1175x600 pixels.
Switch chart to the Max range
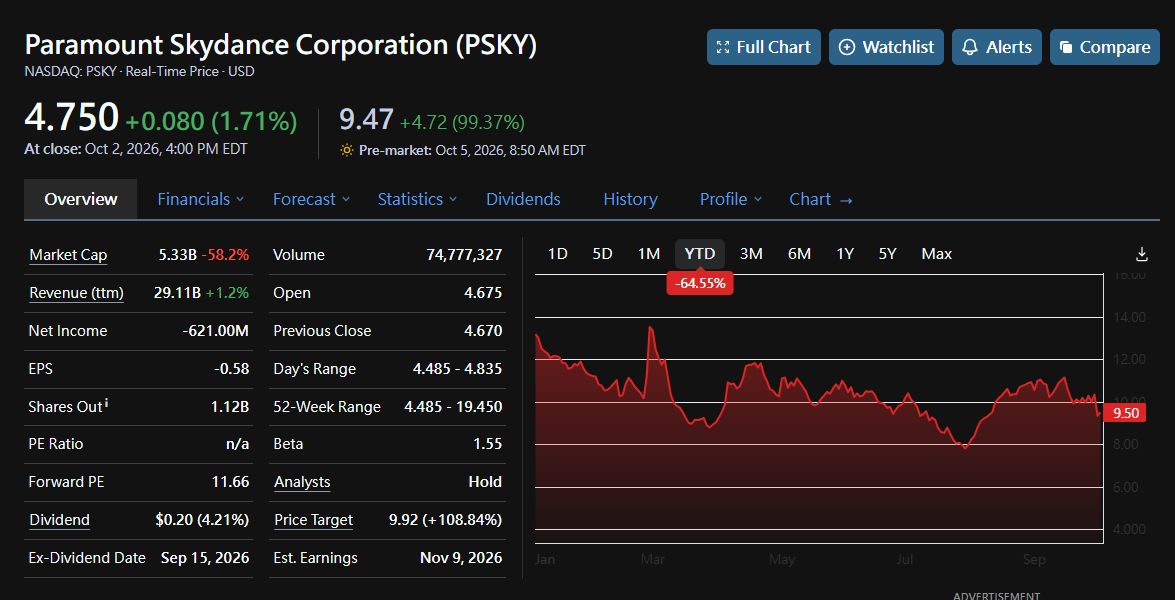[x=937, y=254]
